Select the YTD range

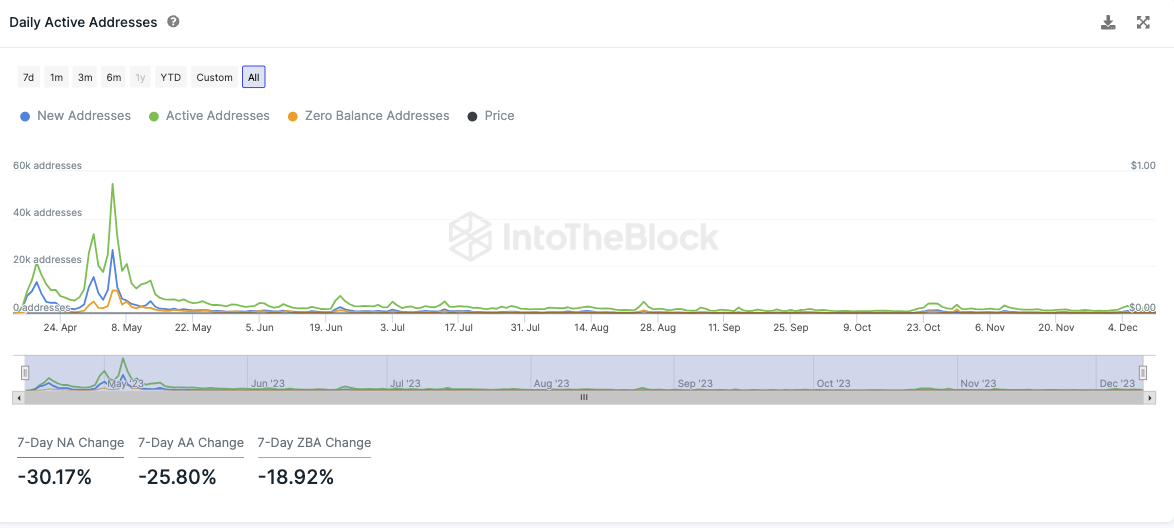[171, 77]
